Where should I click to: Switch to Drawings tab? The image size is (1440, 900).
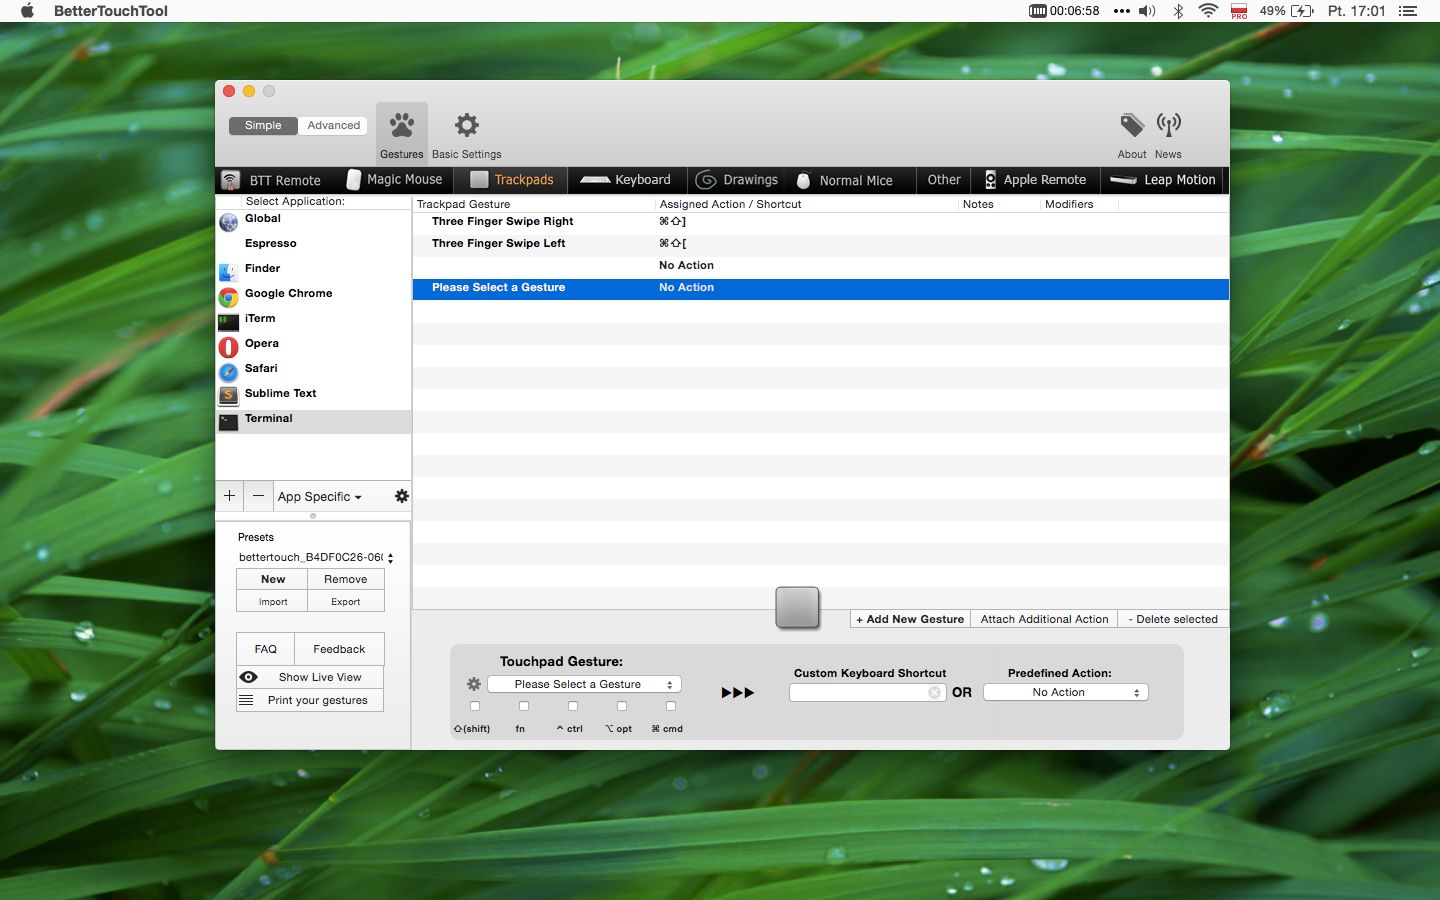(736, 180)
